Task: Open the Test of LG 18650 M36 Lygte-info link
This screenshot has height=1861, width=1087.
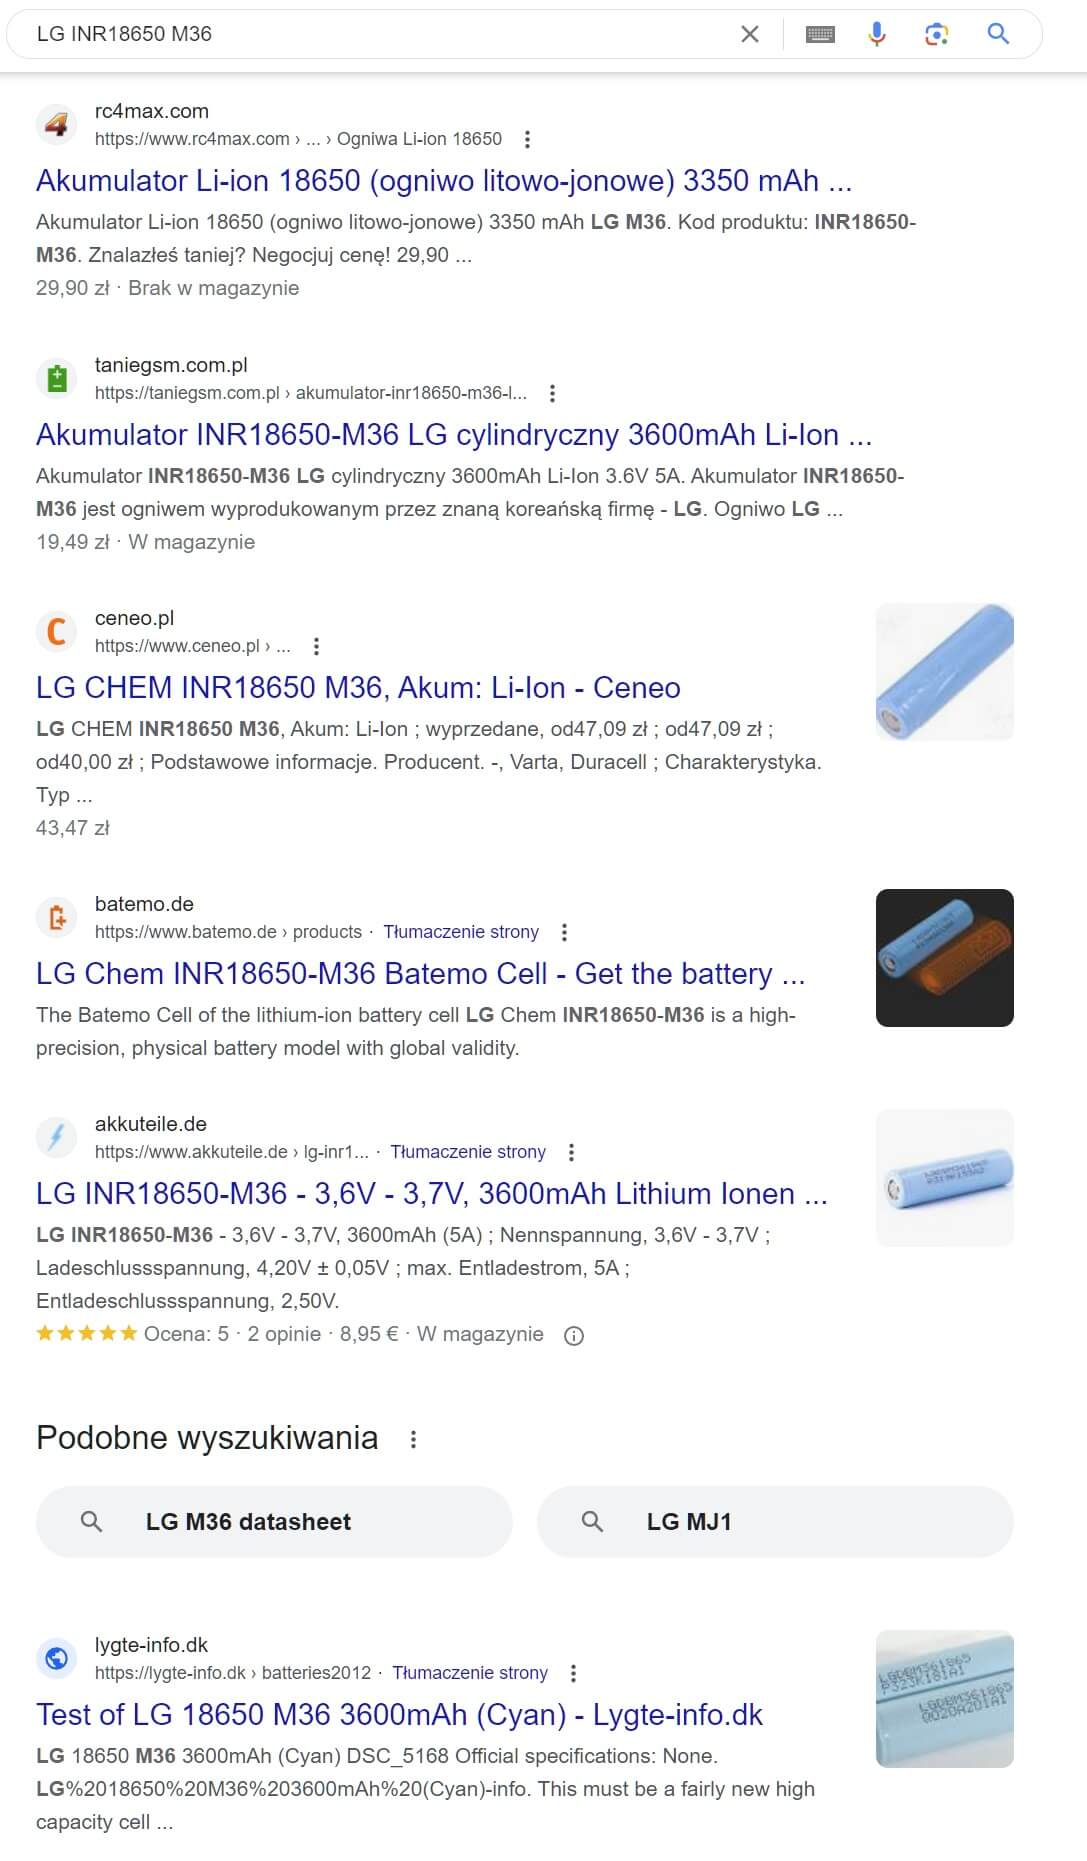Action: [x=399, y=1715]
